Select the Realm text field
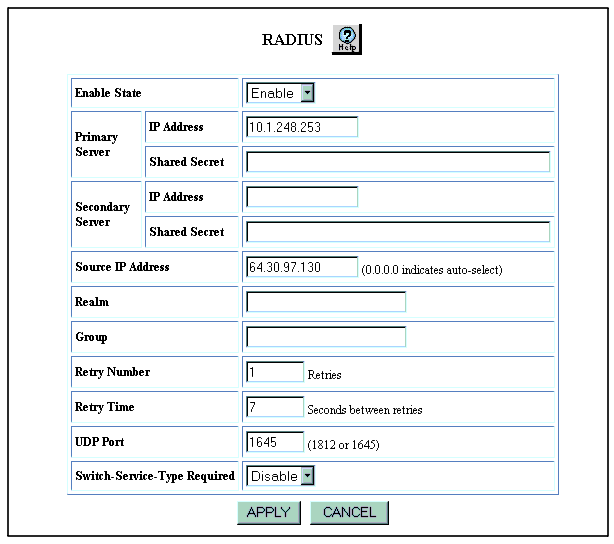 tap(326, 302)
